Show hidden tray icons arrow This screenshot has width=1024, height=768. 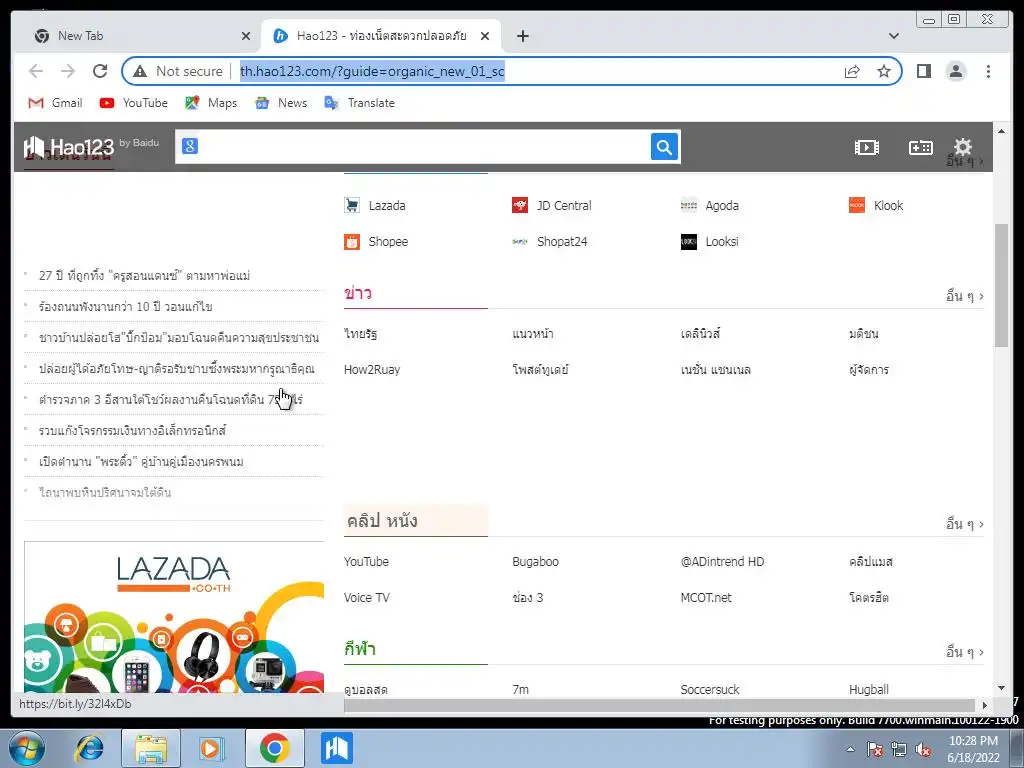850,750
